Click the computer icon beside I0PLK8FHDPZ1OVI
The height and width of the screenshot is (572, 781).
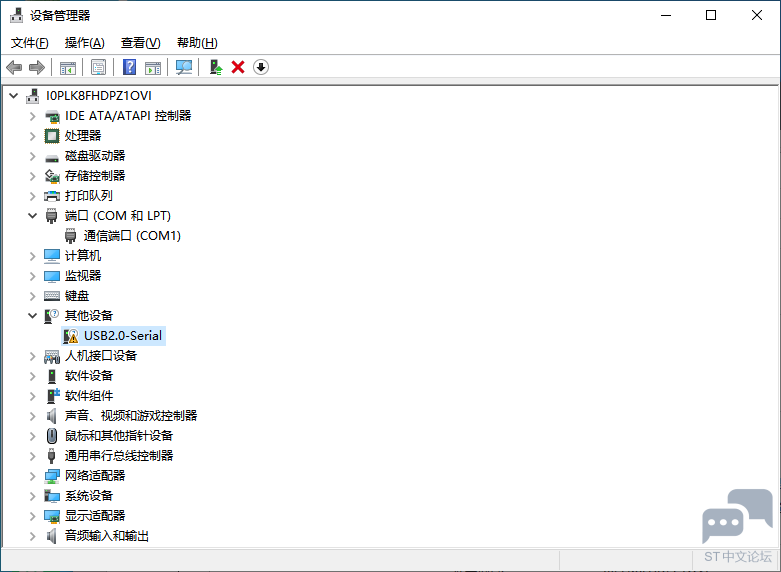pos(33,96)
